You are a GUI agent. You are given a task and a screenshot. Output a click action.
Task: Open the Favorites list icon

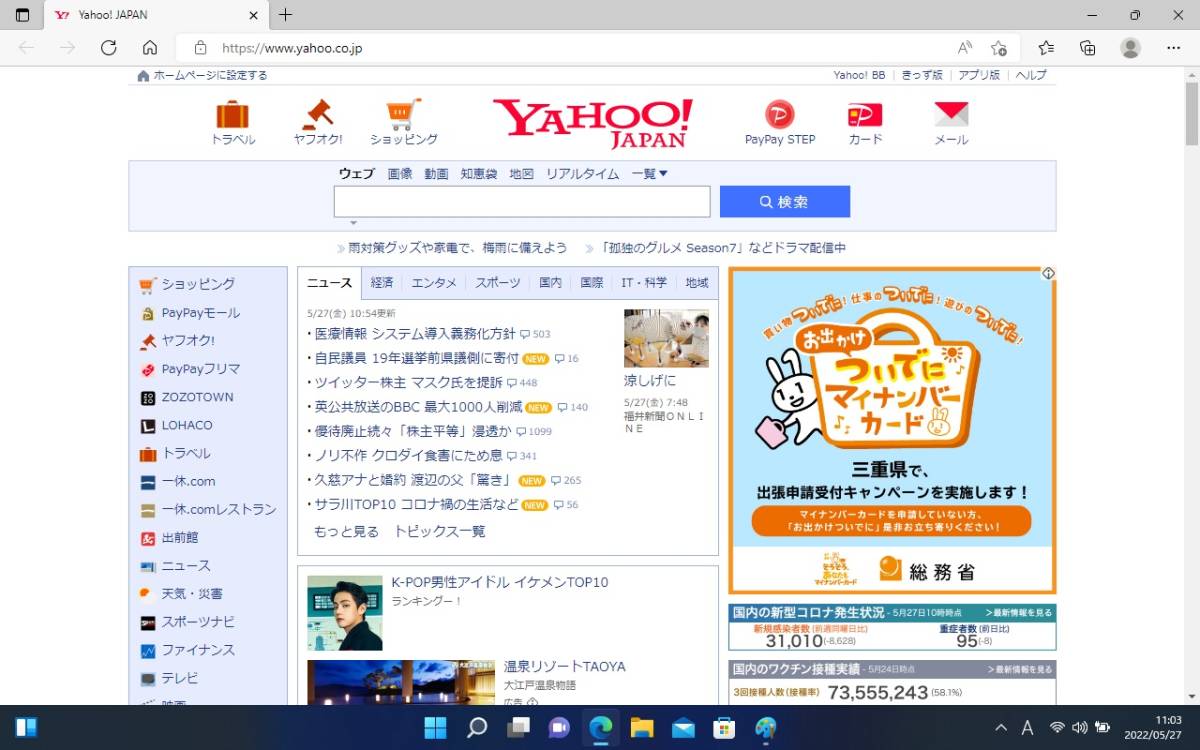pos(1046,47)
